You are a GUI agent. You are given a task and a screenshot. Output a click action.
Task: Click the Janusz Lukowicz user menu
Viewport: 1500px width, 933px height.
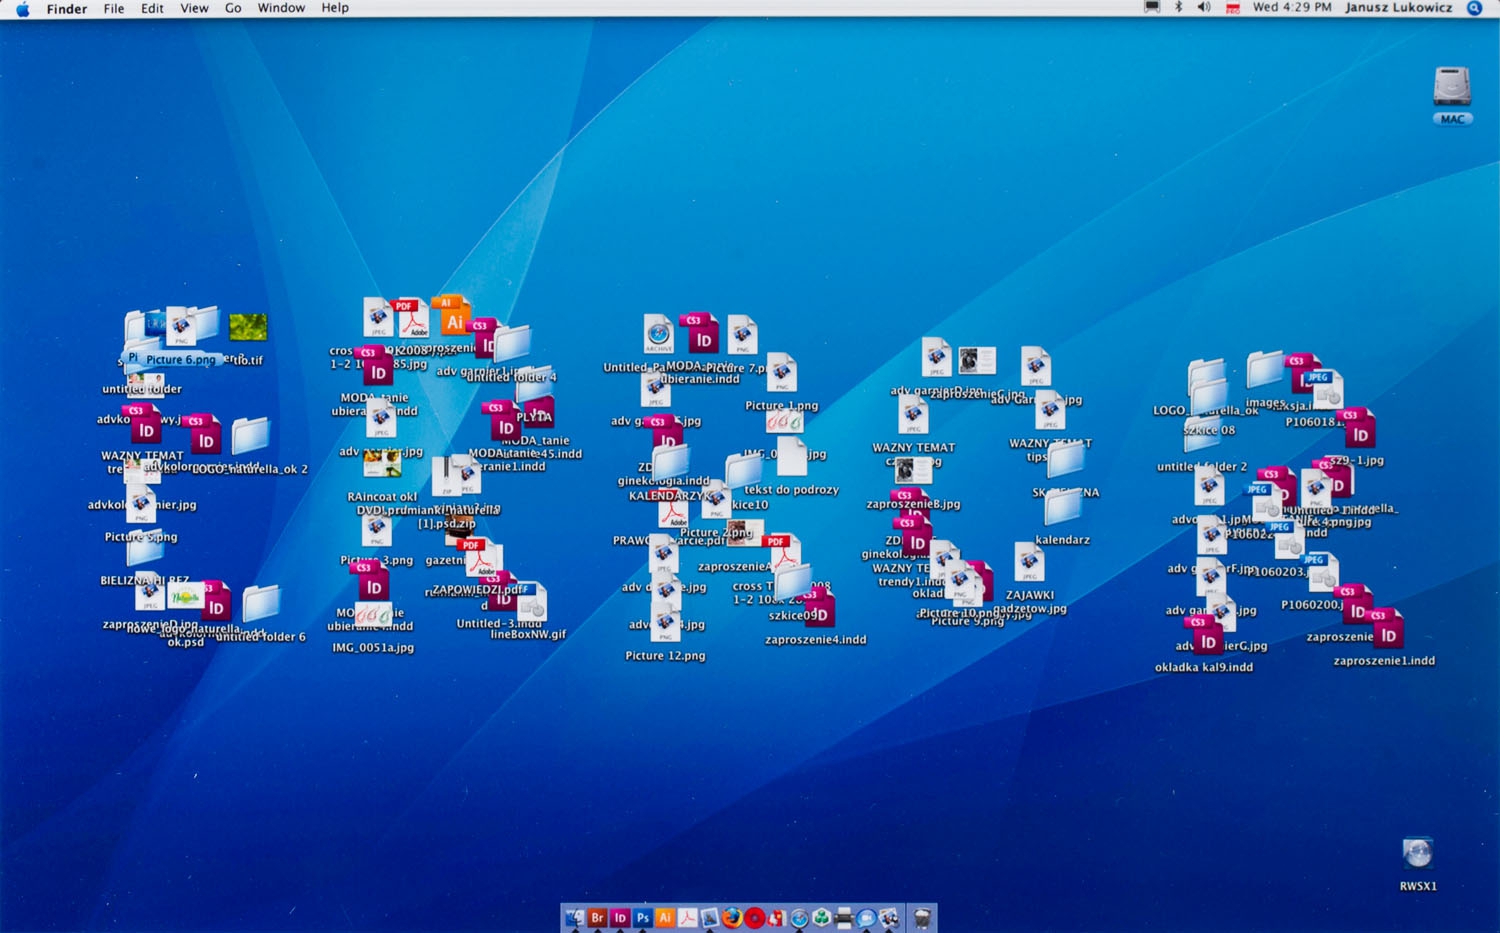pos(1398,7)
